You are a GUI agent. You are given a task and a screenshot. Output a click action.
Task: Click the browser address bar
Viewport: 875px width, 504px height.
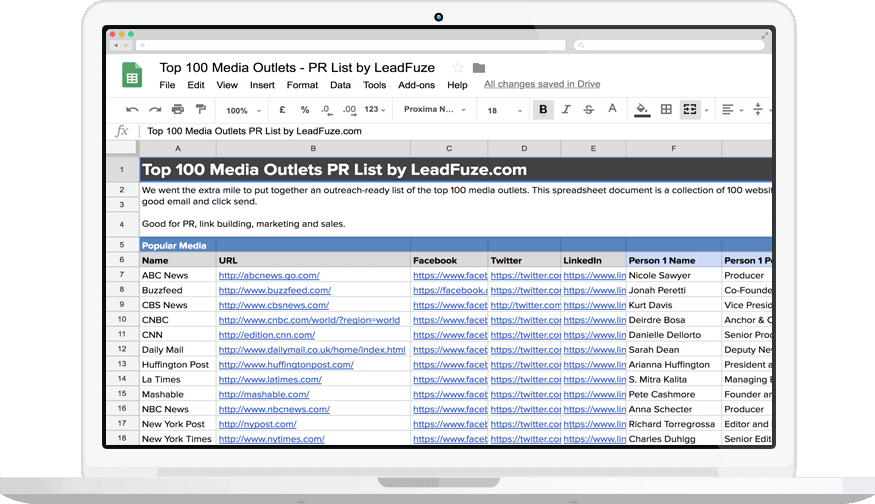tap(350, 45)
